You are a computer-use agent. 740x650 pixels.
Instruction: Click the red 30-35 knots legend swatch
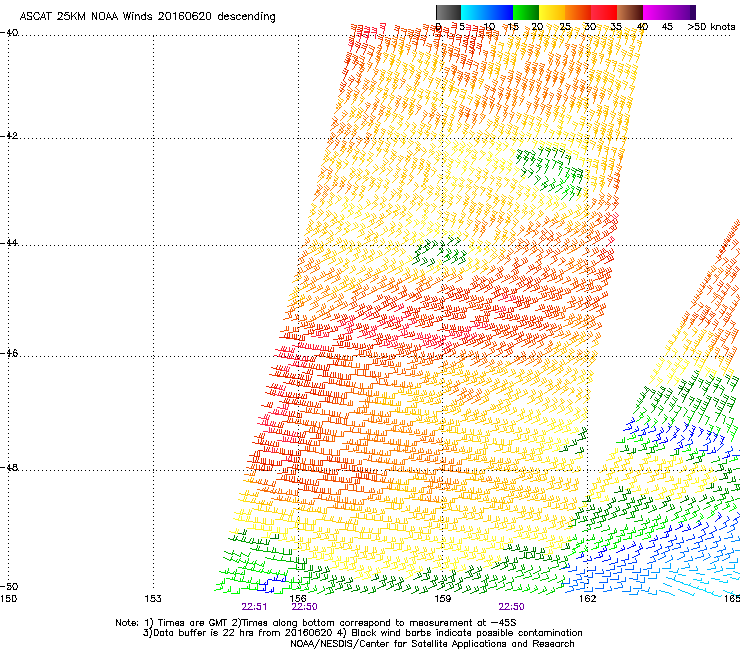click(604, 12)
